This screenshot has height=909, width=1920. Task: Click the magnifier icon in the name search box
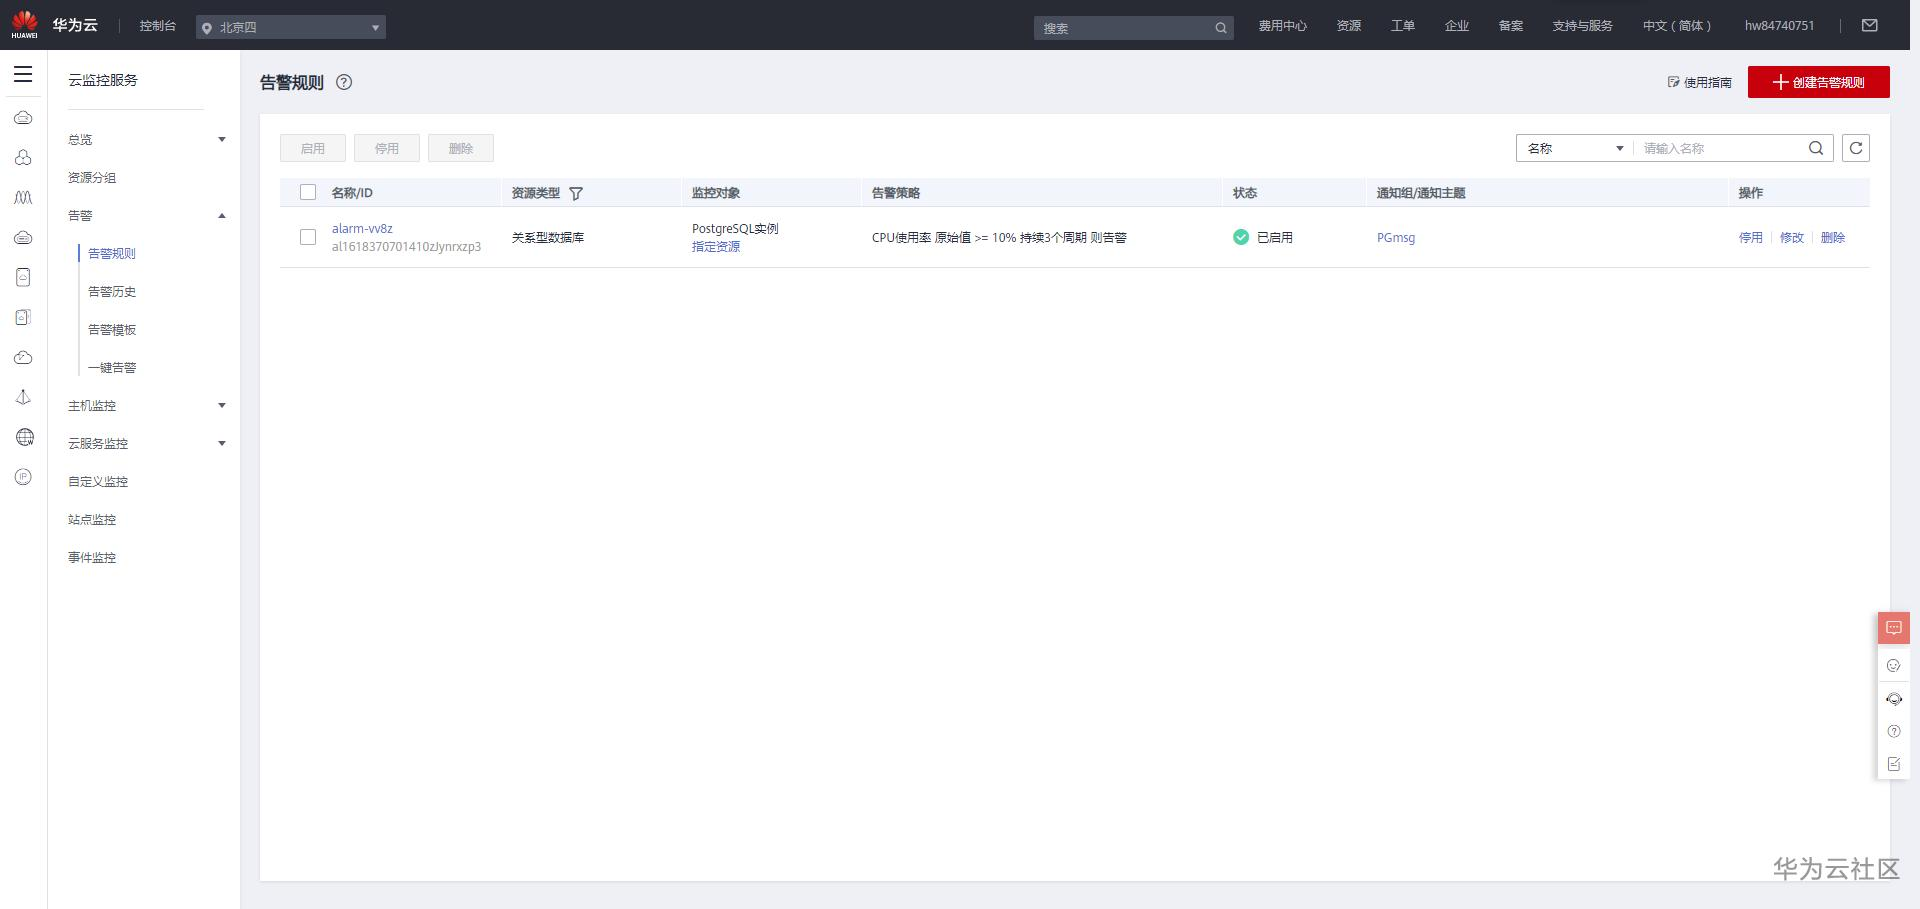pos(1816,148)
